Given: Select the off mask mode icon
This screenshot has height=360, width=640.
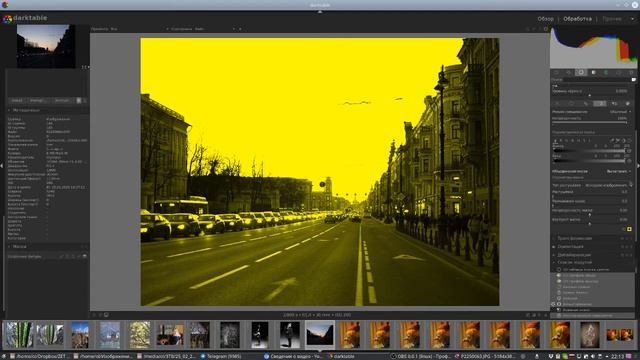Looking at the screenshot, I should click(x=556, y=104).
